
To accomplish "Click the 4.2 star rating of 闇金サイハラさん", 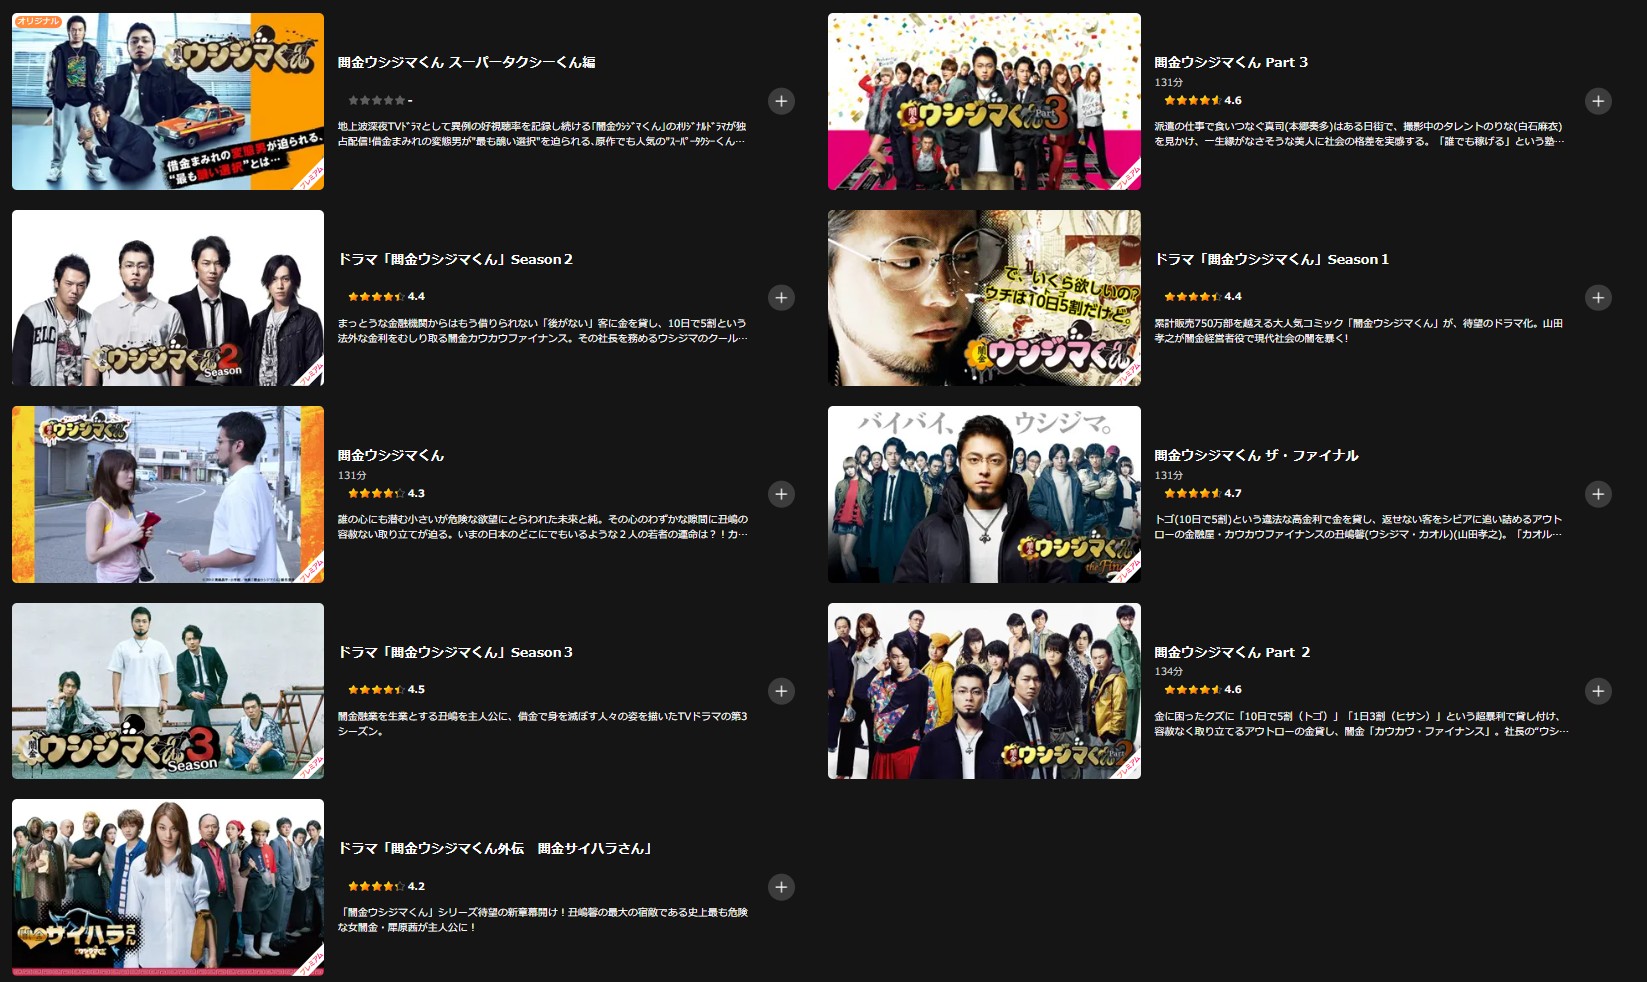I will pos(387,886).
